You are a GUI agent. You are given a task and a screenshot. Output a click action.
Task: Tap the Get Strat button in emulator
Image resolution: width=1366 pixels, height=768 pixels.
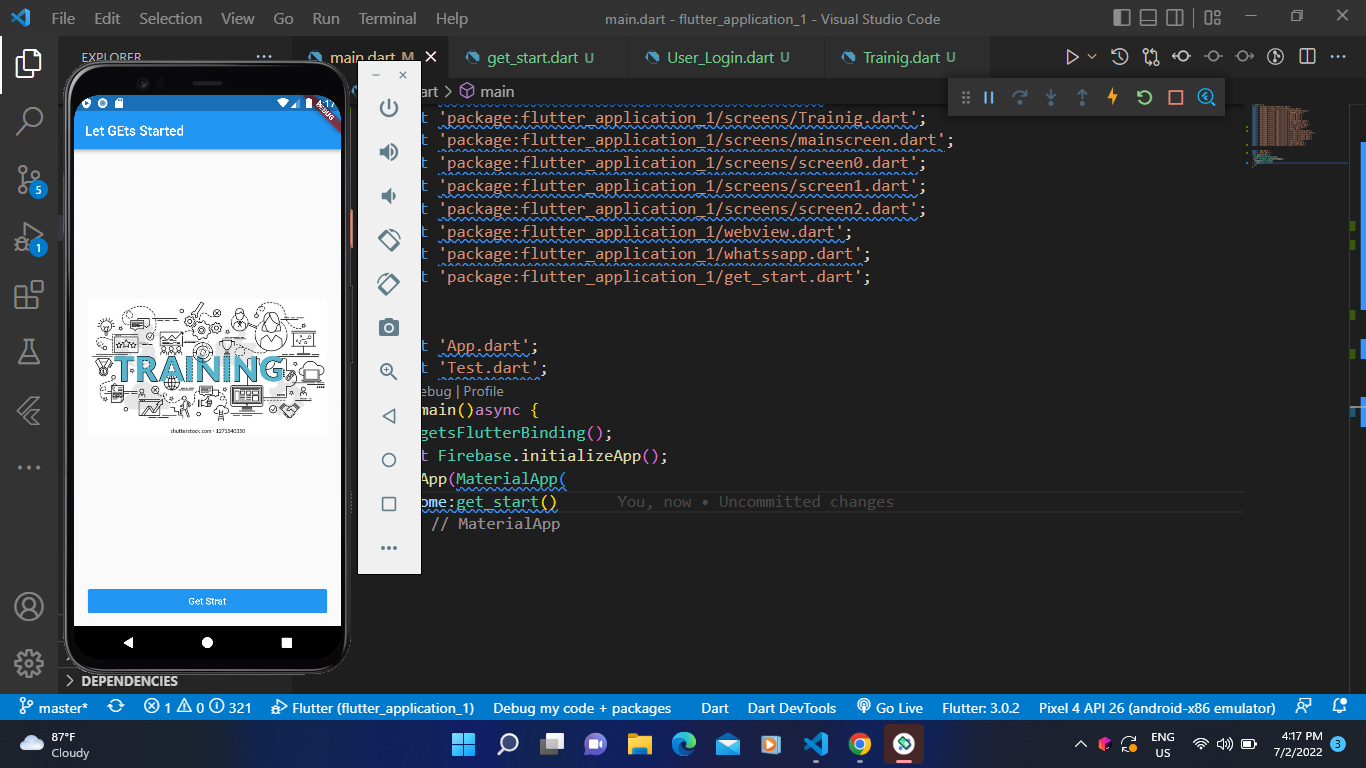(207, 601)
